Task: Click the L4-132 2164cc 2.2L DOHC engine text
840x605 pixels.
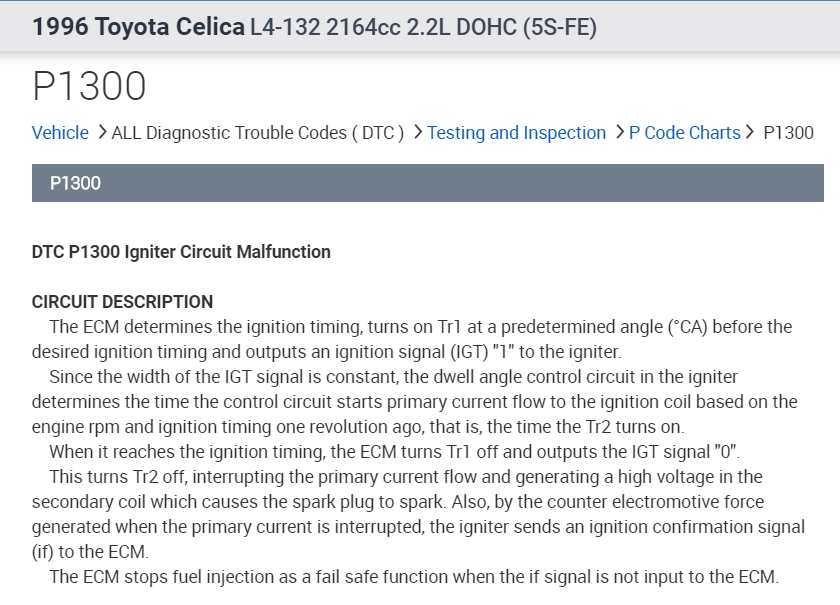Action: (423, 26)
